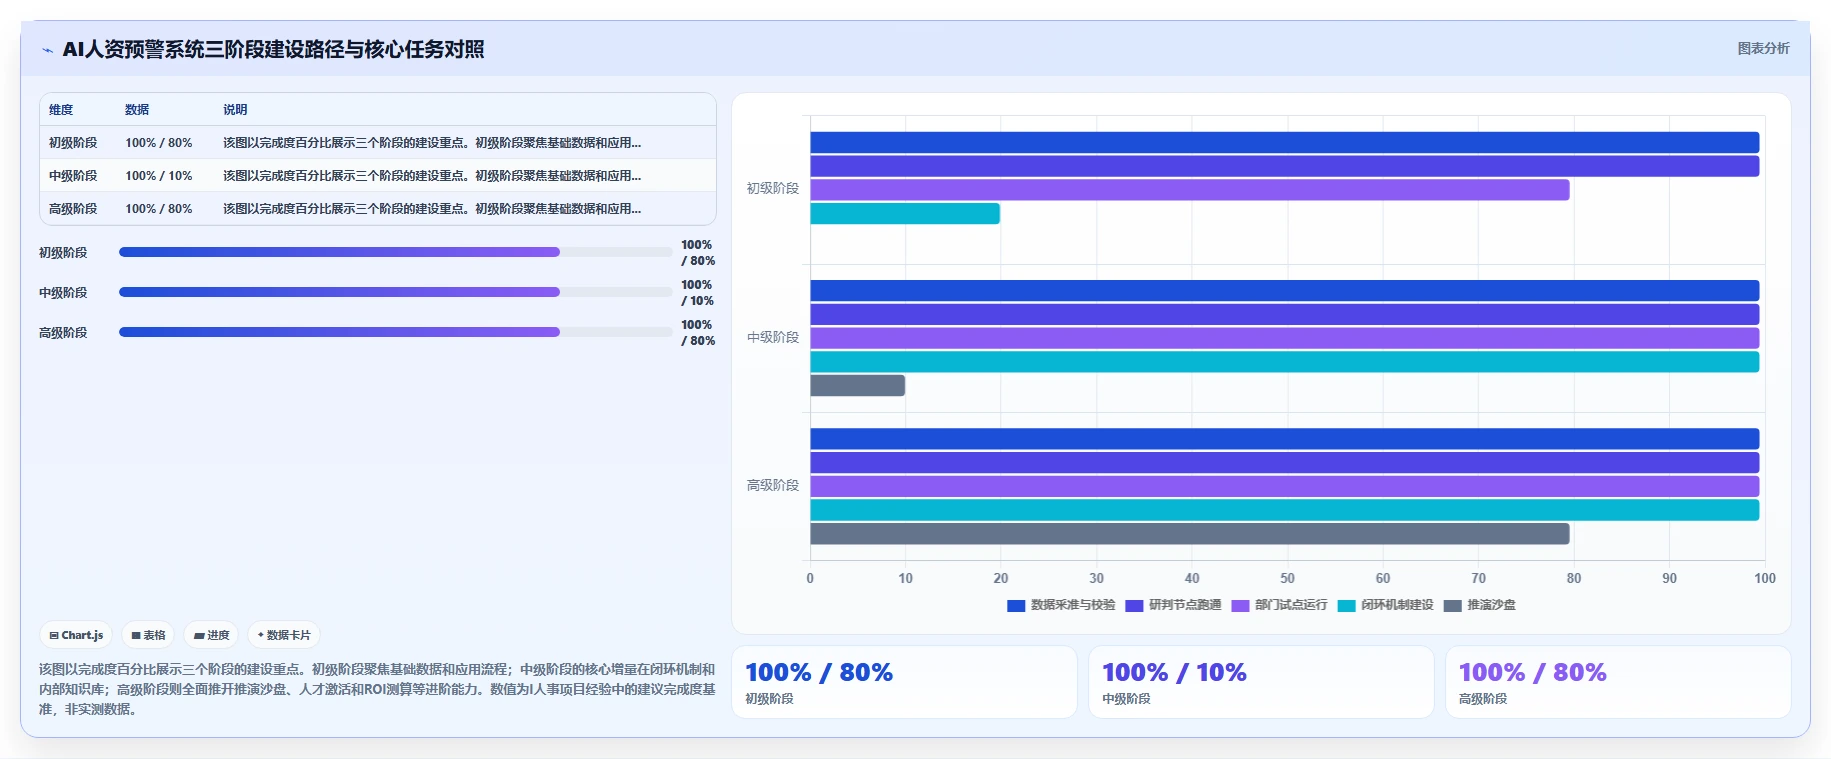Click the 高级阶段 label on the chart's vertical axis
Viewport: 1831px width, 759px height.
pyautogui.click(x=773, y=485)
